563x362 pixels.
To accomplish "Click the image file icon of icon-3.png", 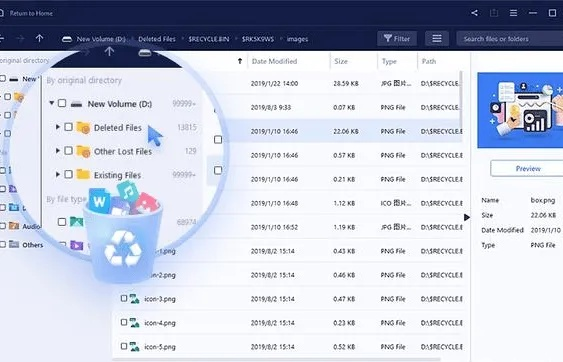I will pos(135,299).
